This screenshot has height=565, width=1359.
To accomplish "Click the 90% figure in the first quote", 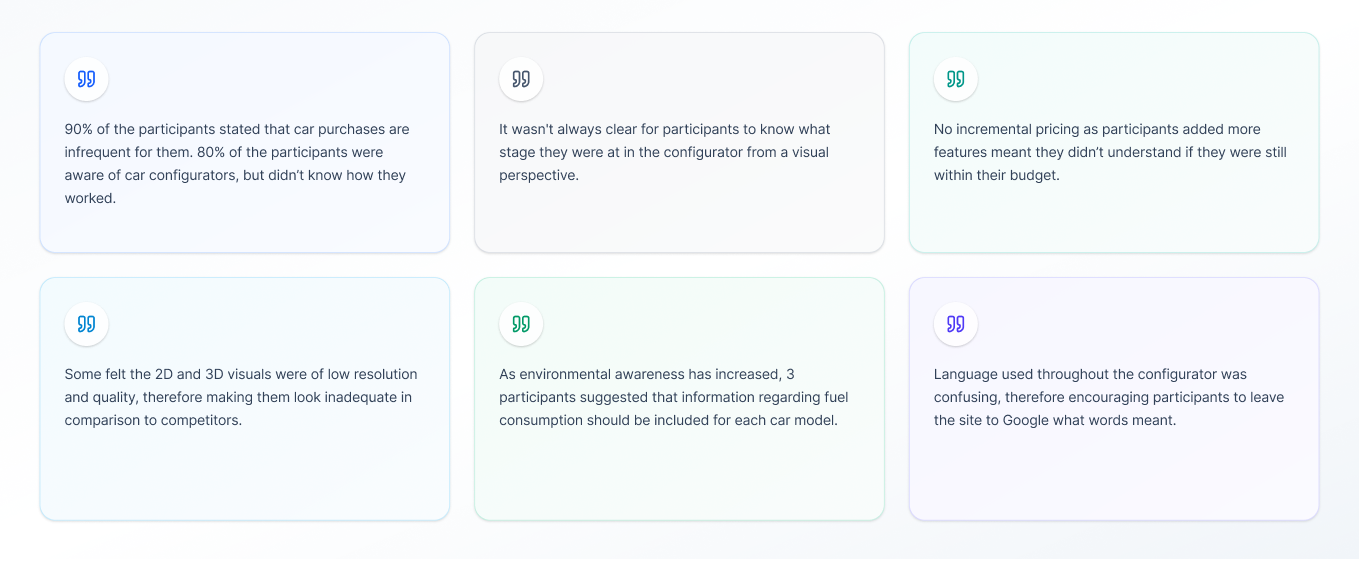I will 79,130.
